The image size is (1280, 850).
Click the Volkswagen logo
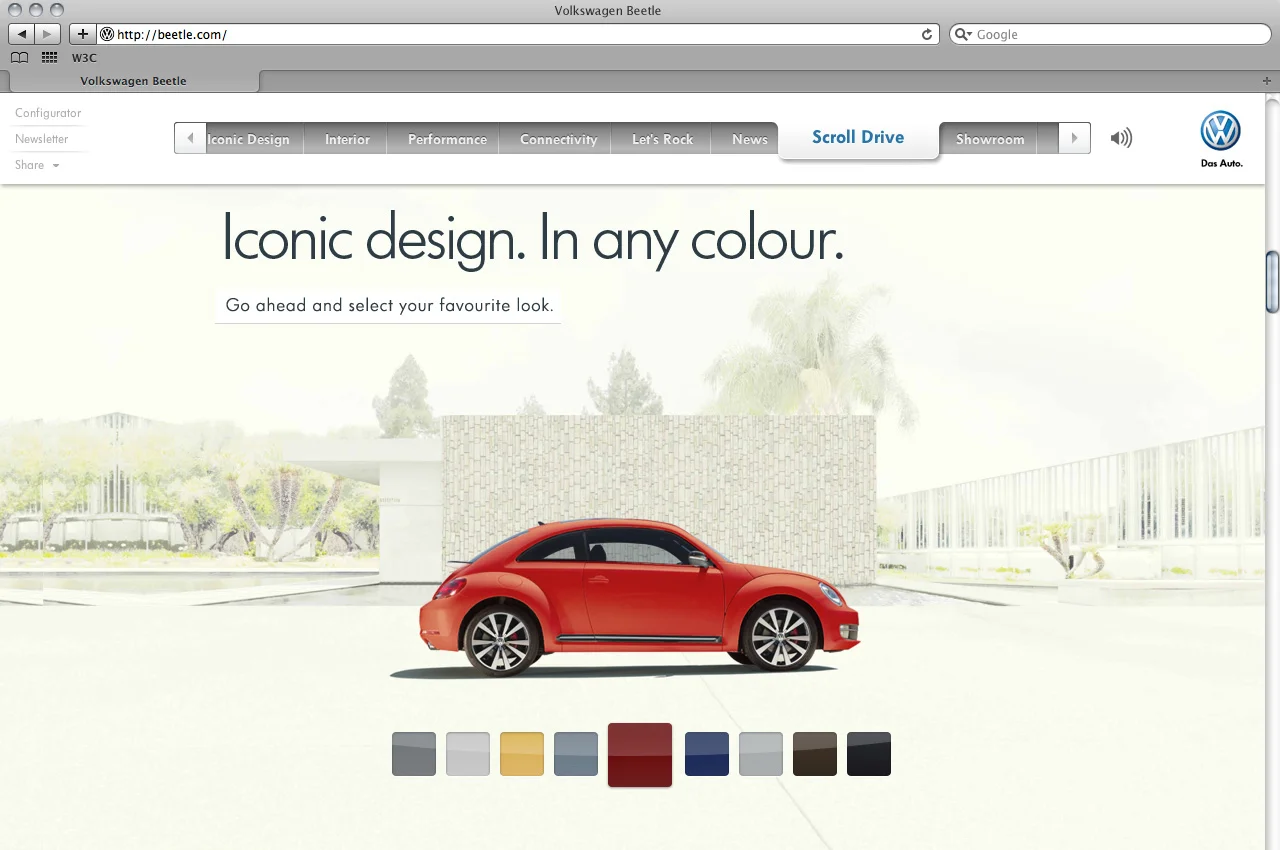[1221, 131]
